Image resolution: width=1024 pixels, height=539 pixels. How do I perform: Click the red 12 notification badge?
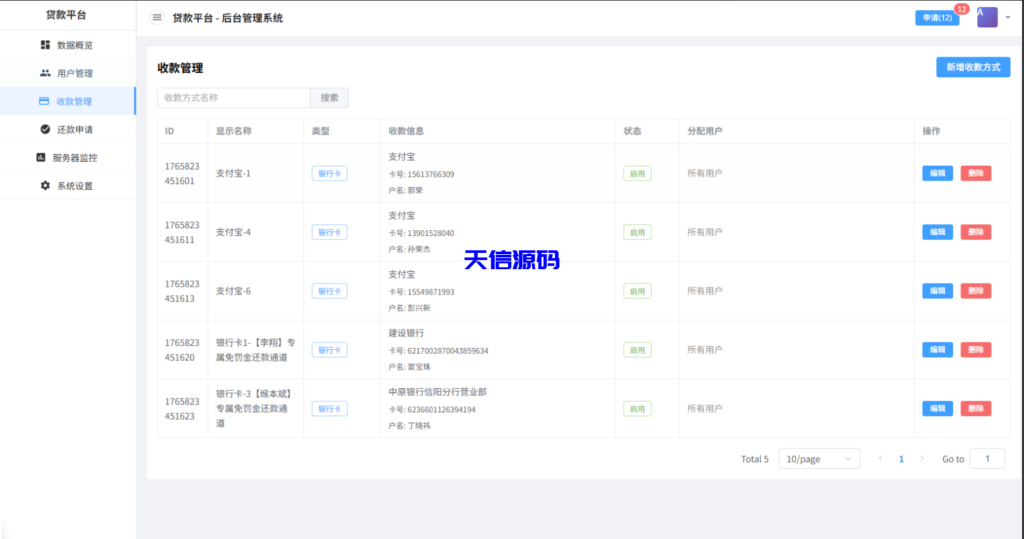click(961, 9)
